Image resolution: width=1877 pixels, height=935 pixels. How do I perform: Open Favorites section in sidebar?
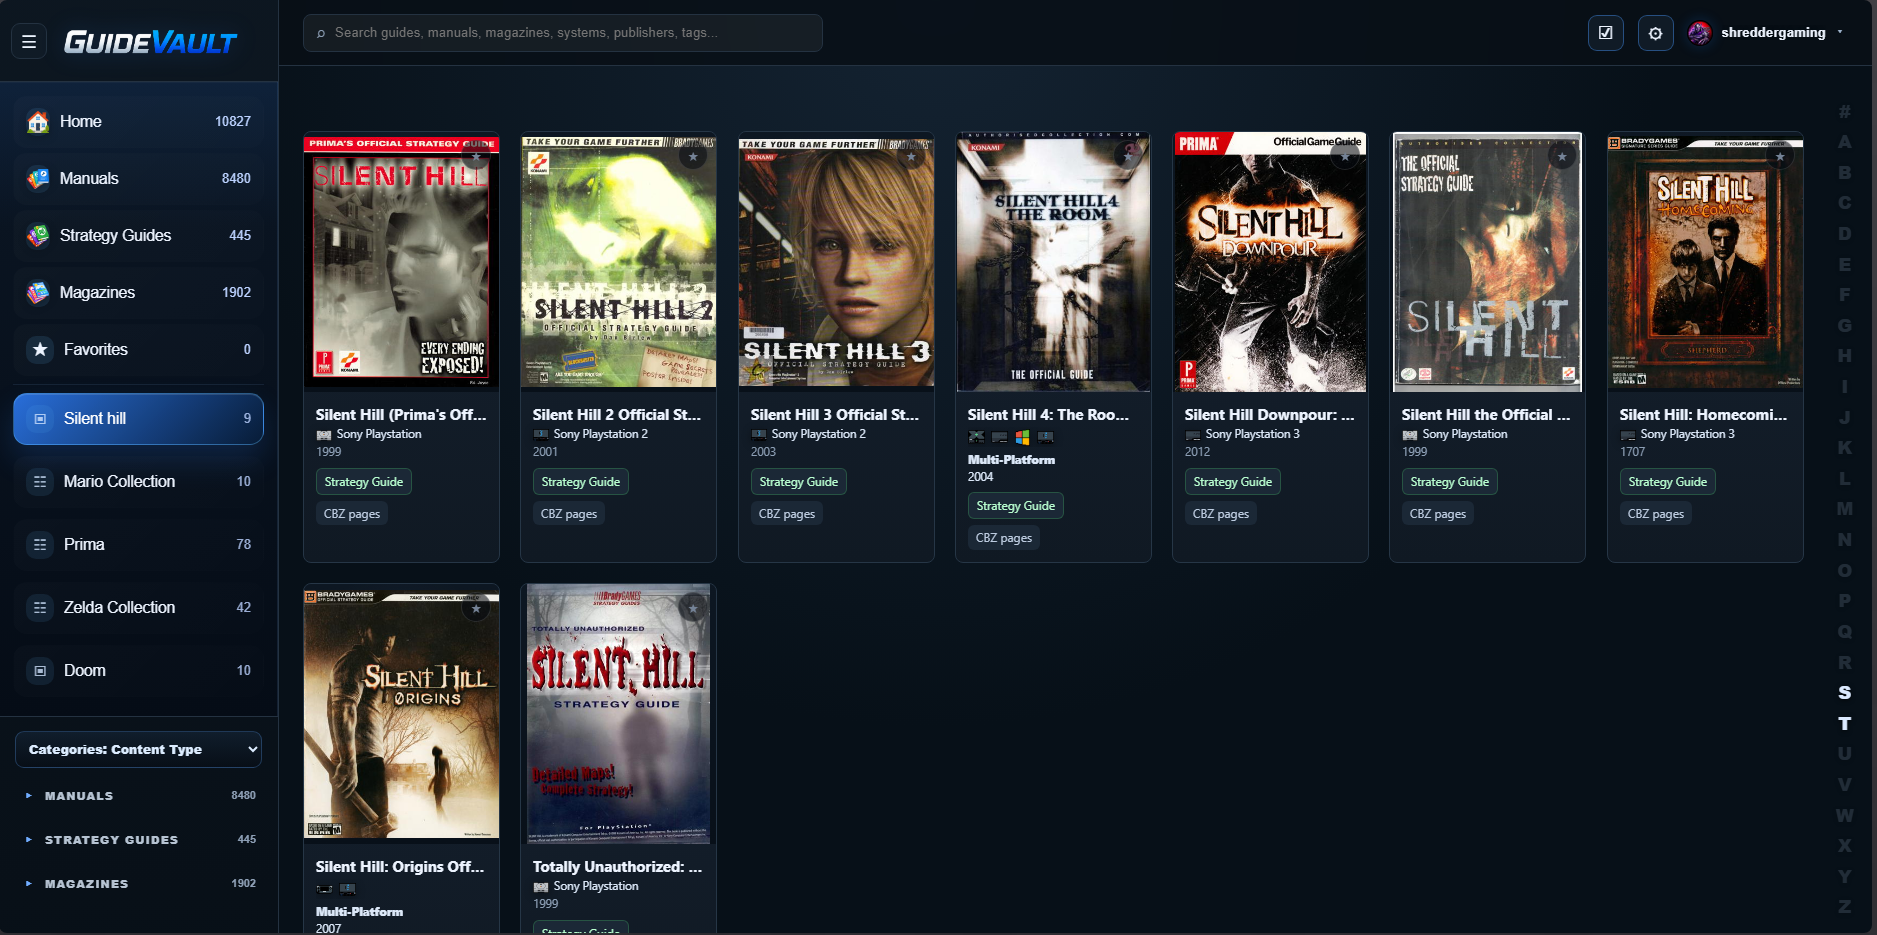click(x=138, y=349)
